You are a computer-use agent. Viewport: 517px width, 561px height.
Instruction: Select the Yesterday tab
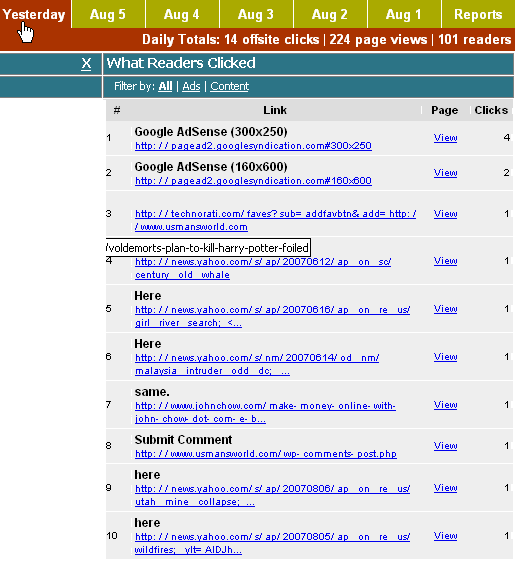[35, 14]
